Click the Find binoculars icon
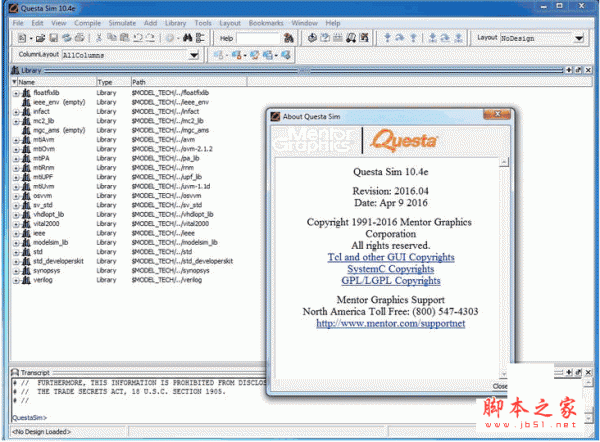Image resolution: width=600 pixels, height=442 pixels. [x=187, y=38]
